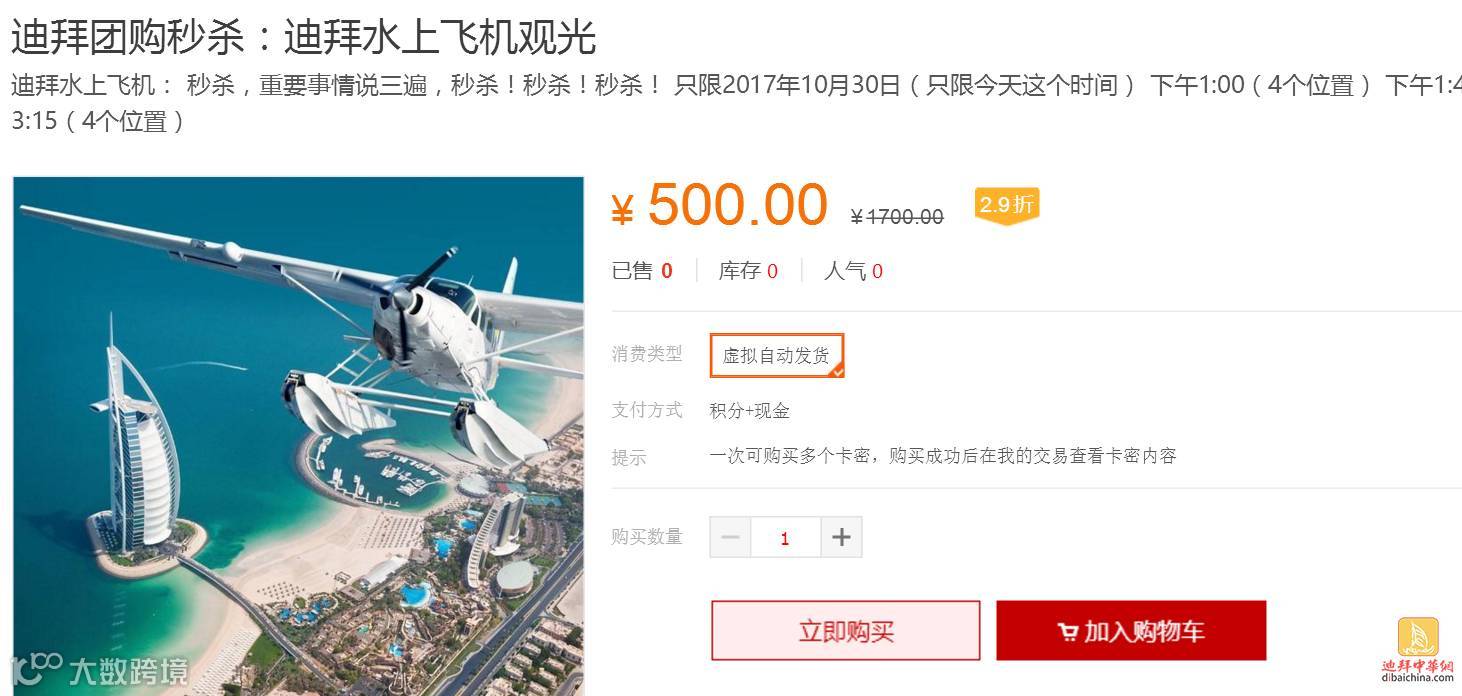Click the ¥500.00 sale price
Image resolution: width=1462 pixels, height=696 pixels.
tap(720, 204)
